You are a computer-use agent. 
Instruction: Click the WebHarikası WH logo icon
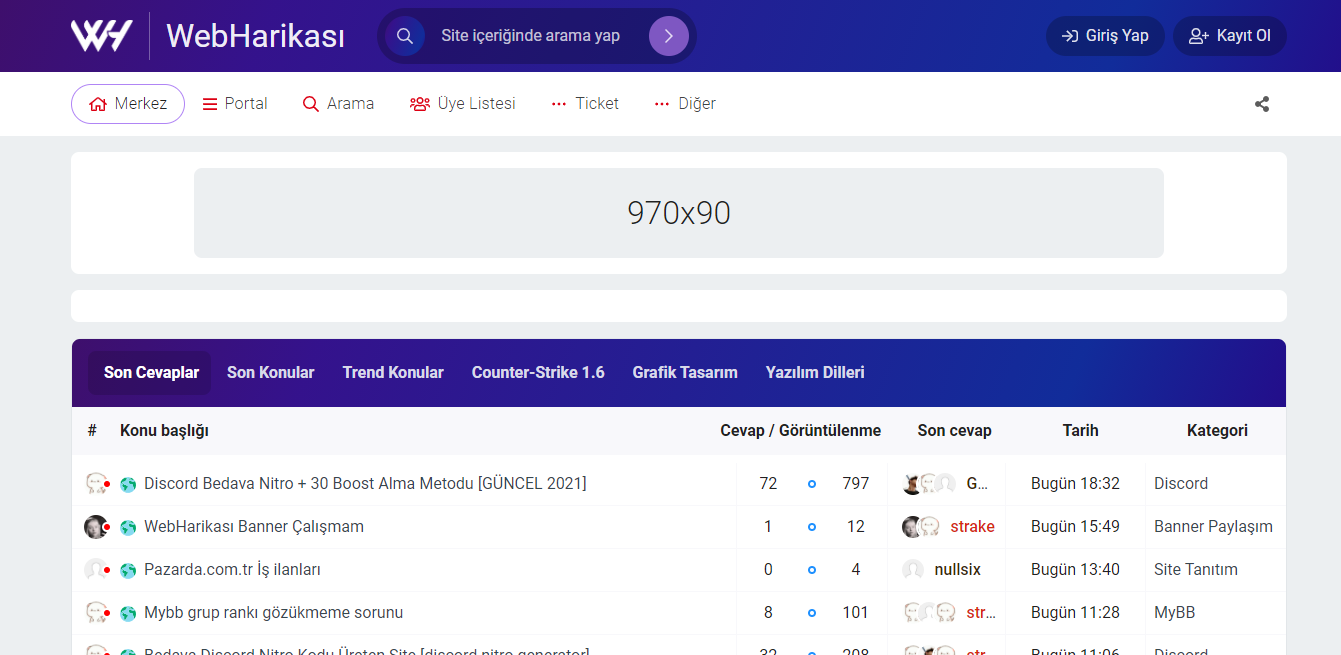point(101,36)
